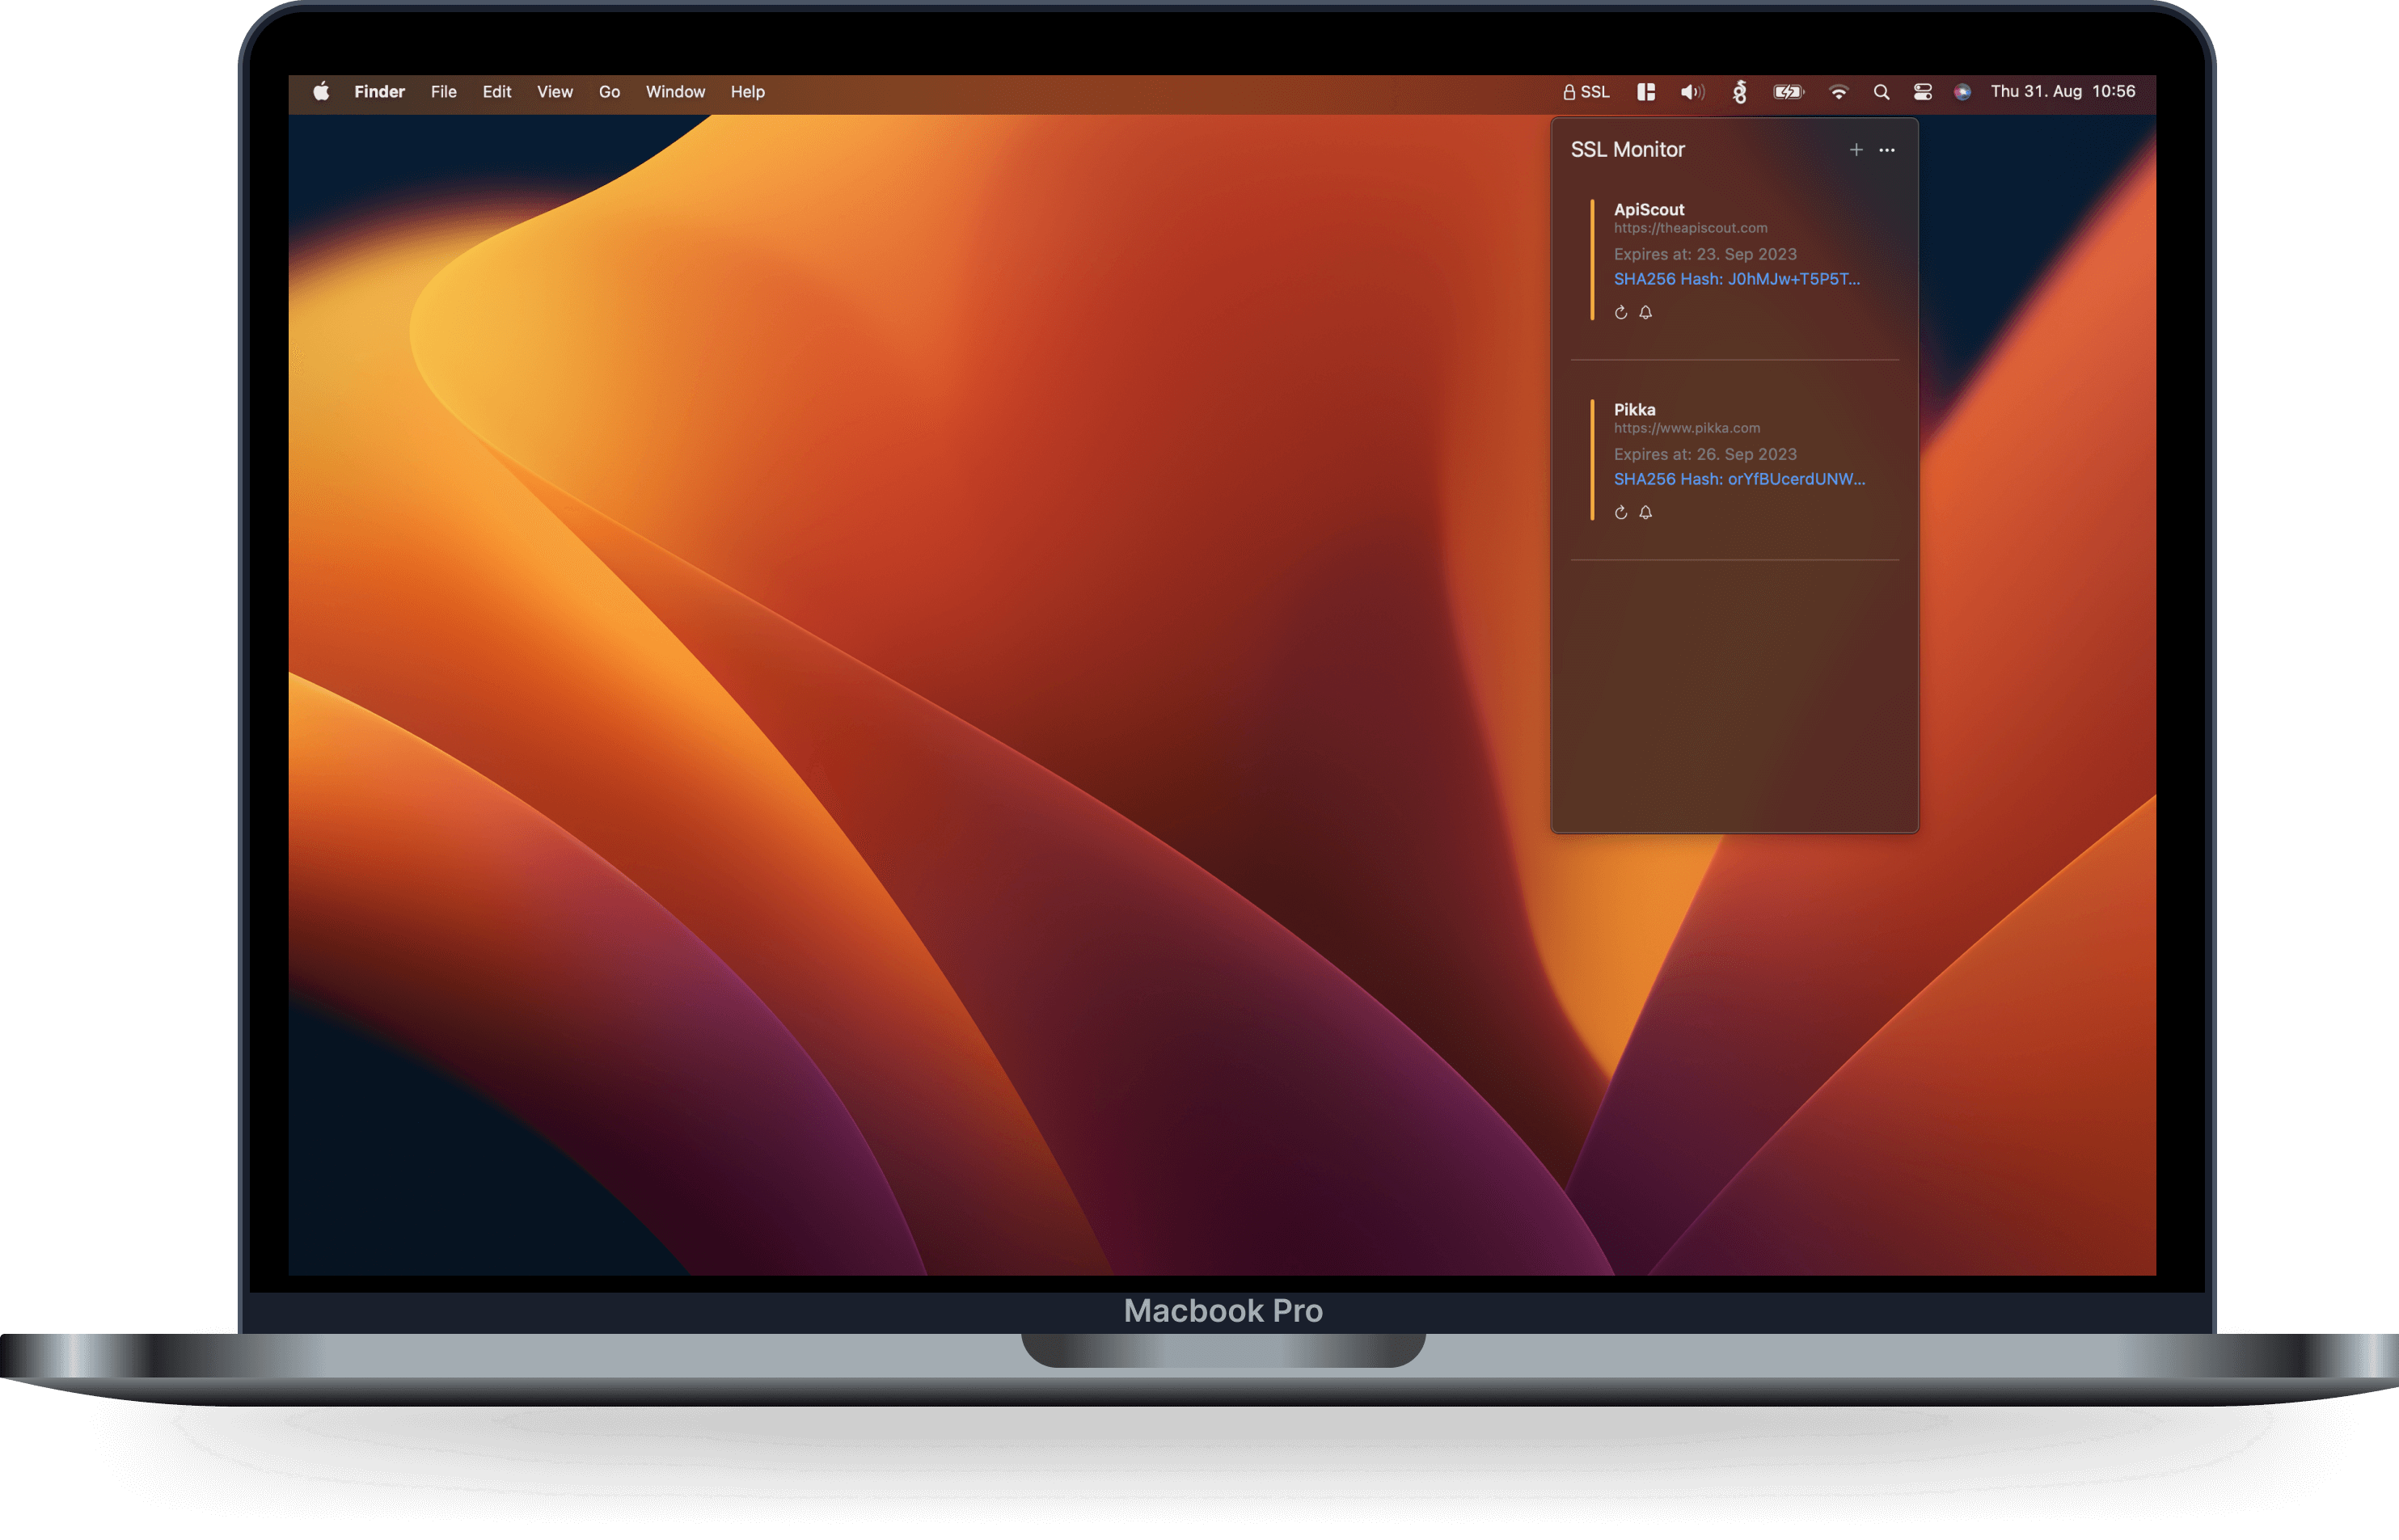Image resolution: width=2399 pixels, height=1540 pixels.
Task: Open the Help menu
Action: (747, 92)
